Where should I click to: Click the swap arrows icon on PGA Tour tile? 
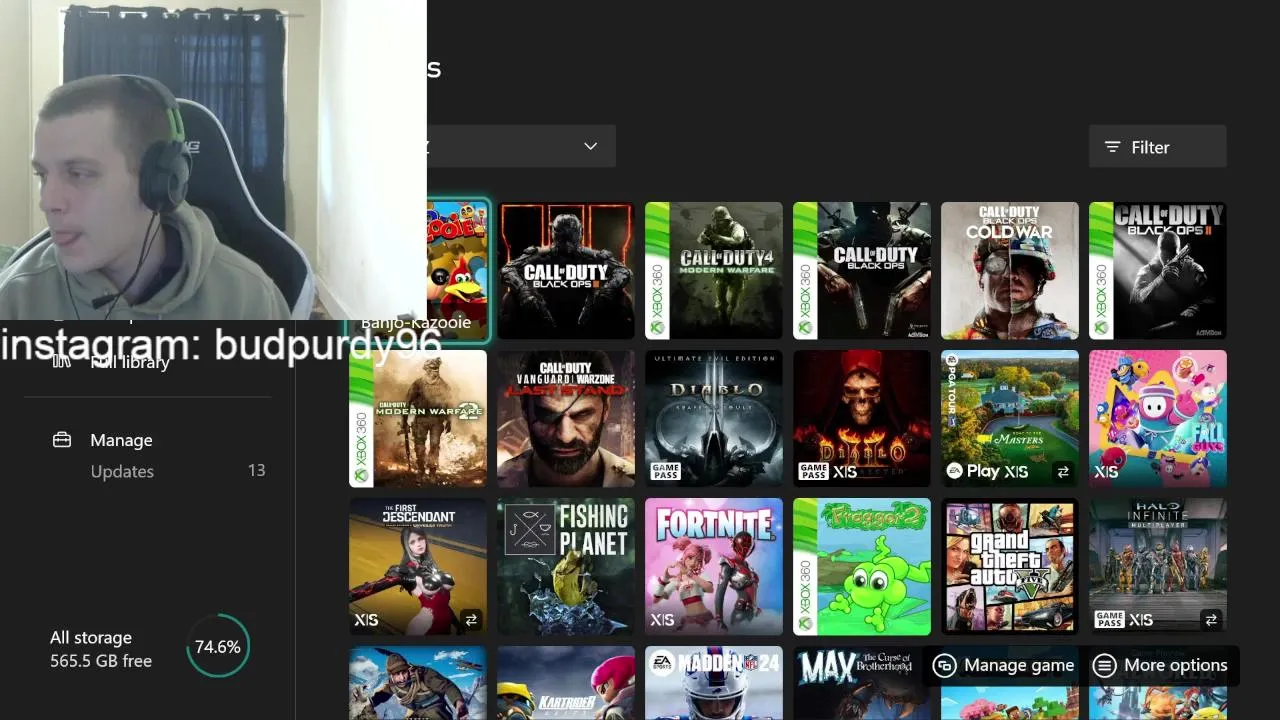click(1063, 472)
